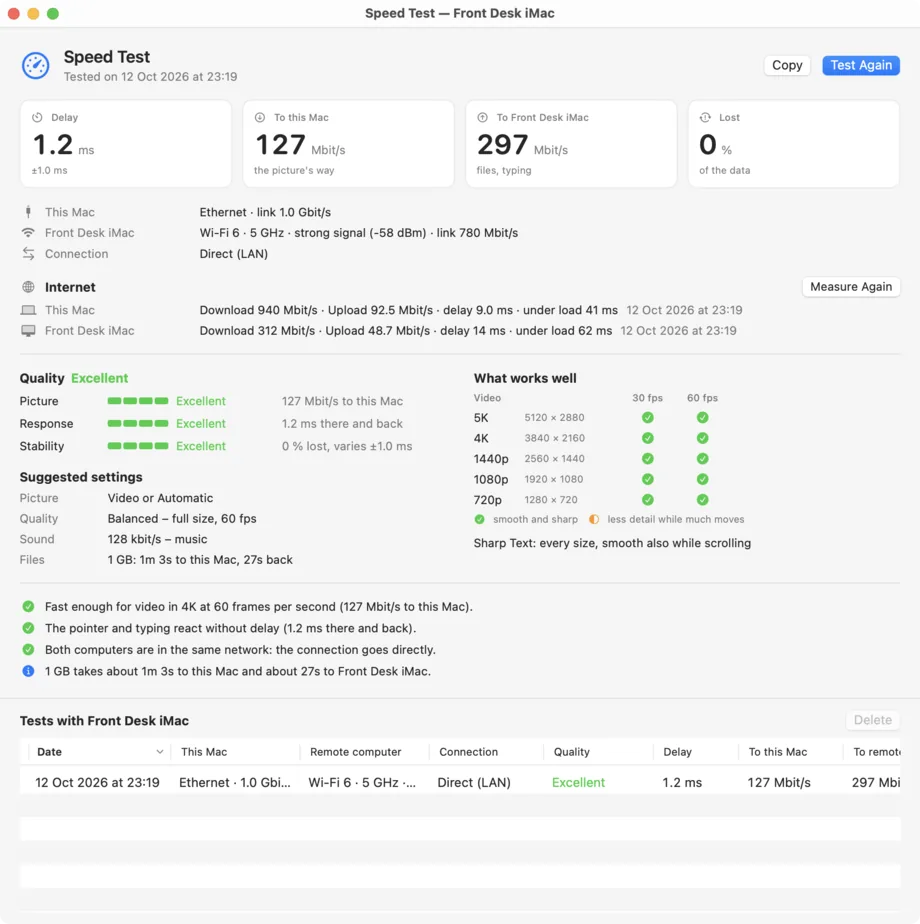This screenshot has height=924, width=920.
Task: Copy the speed test results
Action: 787,65
